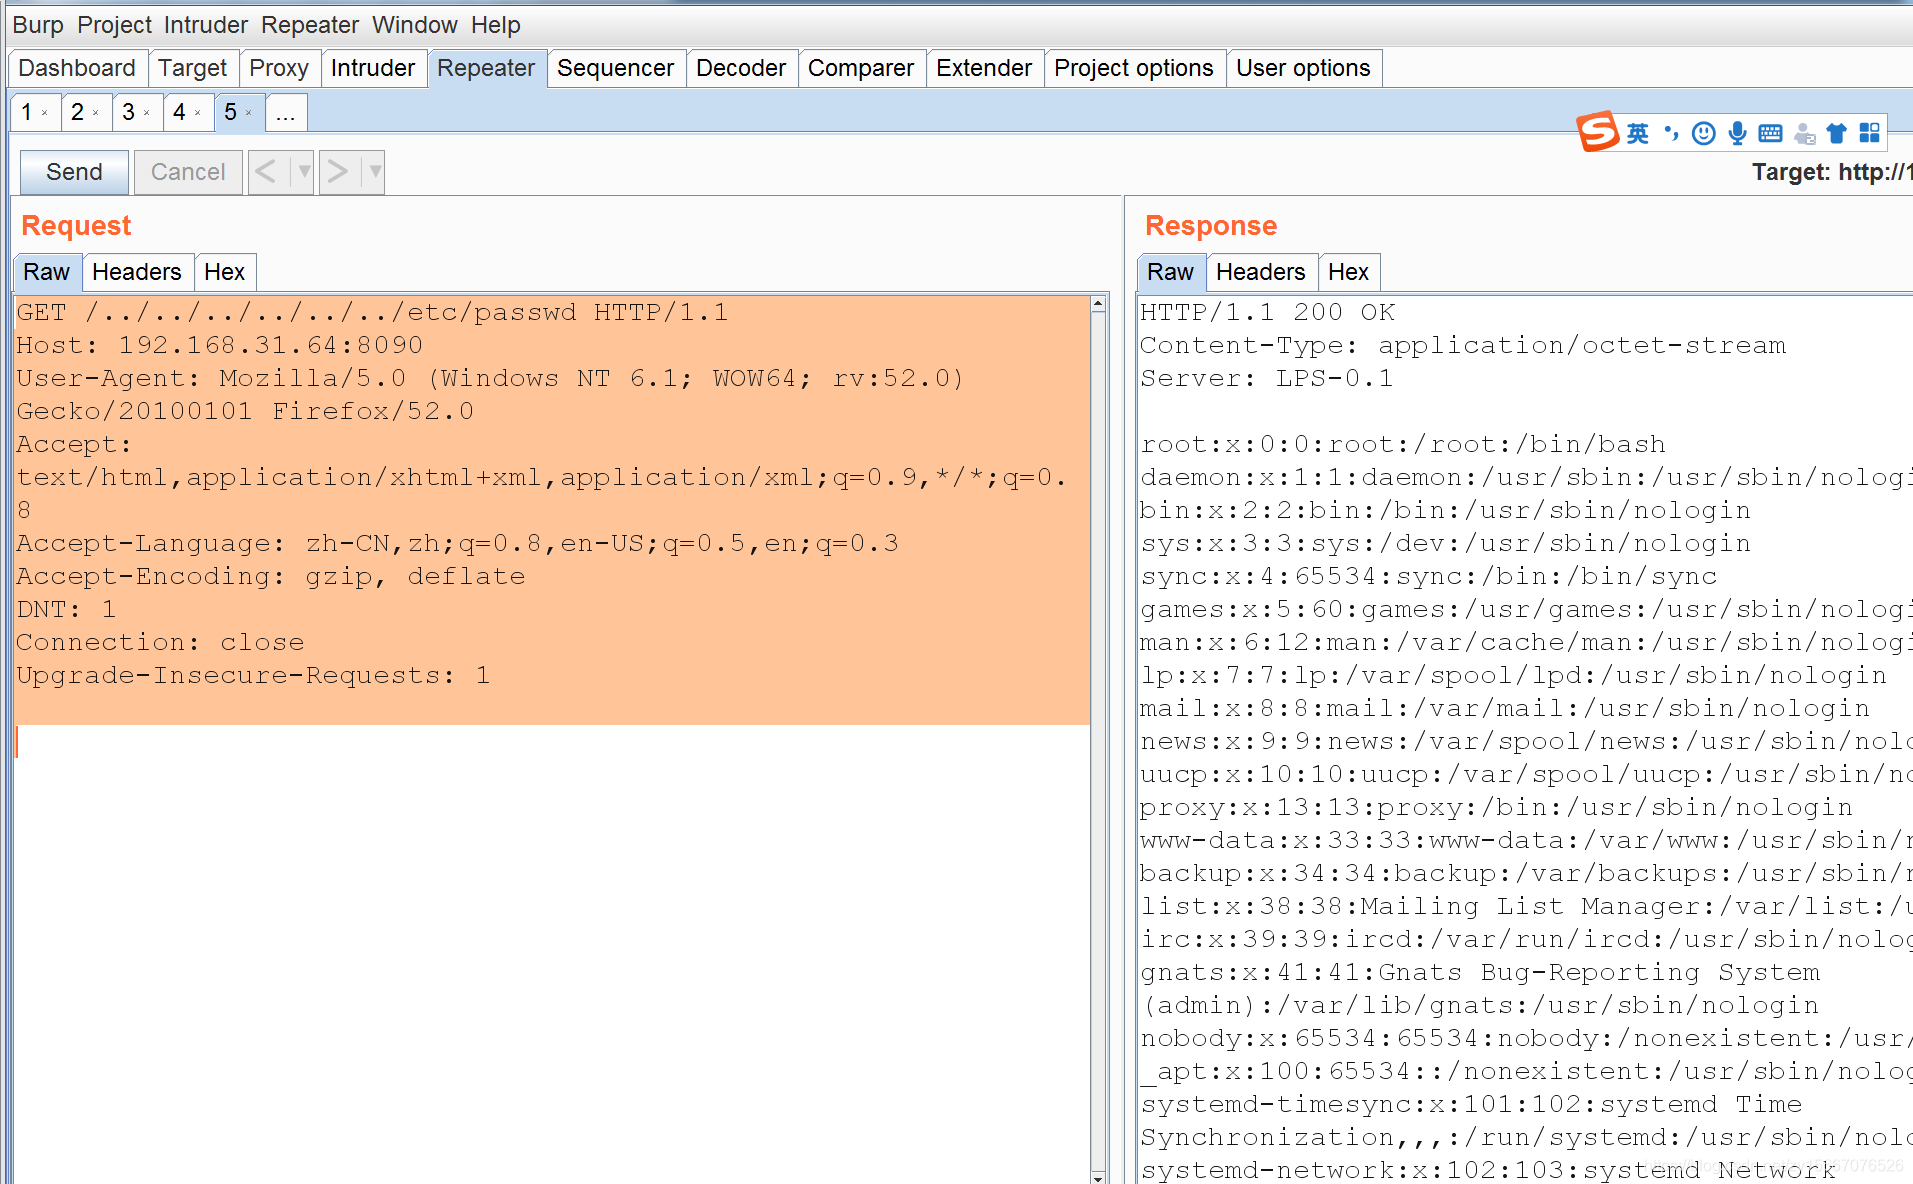Switch to the Dashboard tab
This screenshot has height=1184, width=1913.
point(77,68)
